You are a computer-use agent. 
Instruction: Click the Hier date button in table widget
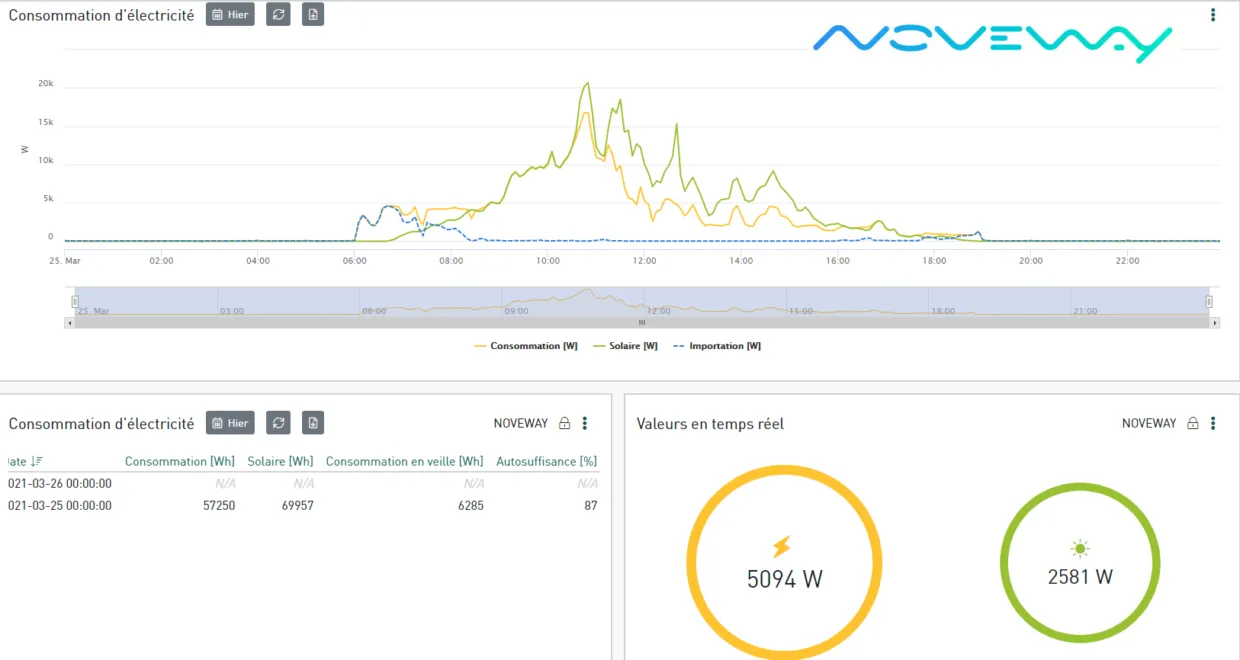230,423
